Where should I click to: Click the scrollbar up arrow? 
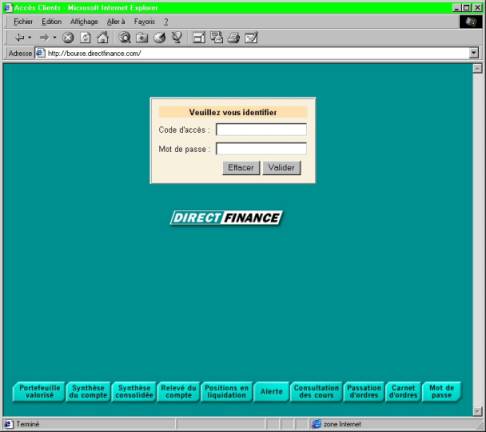coord(477,68)
